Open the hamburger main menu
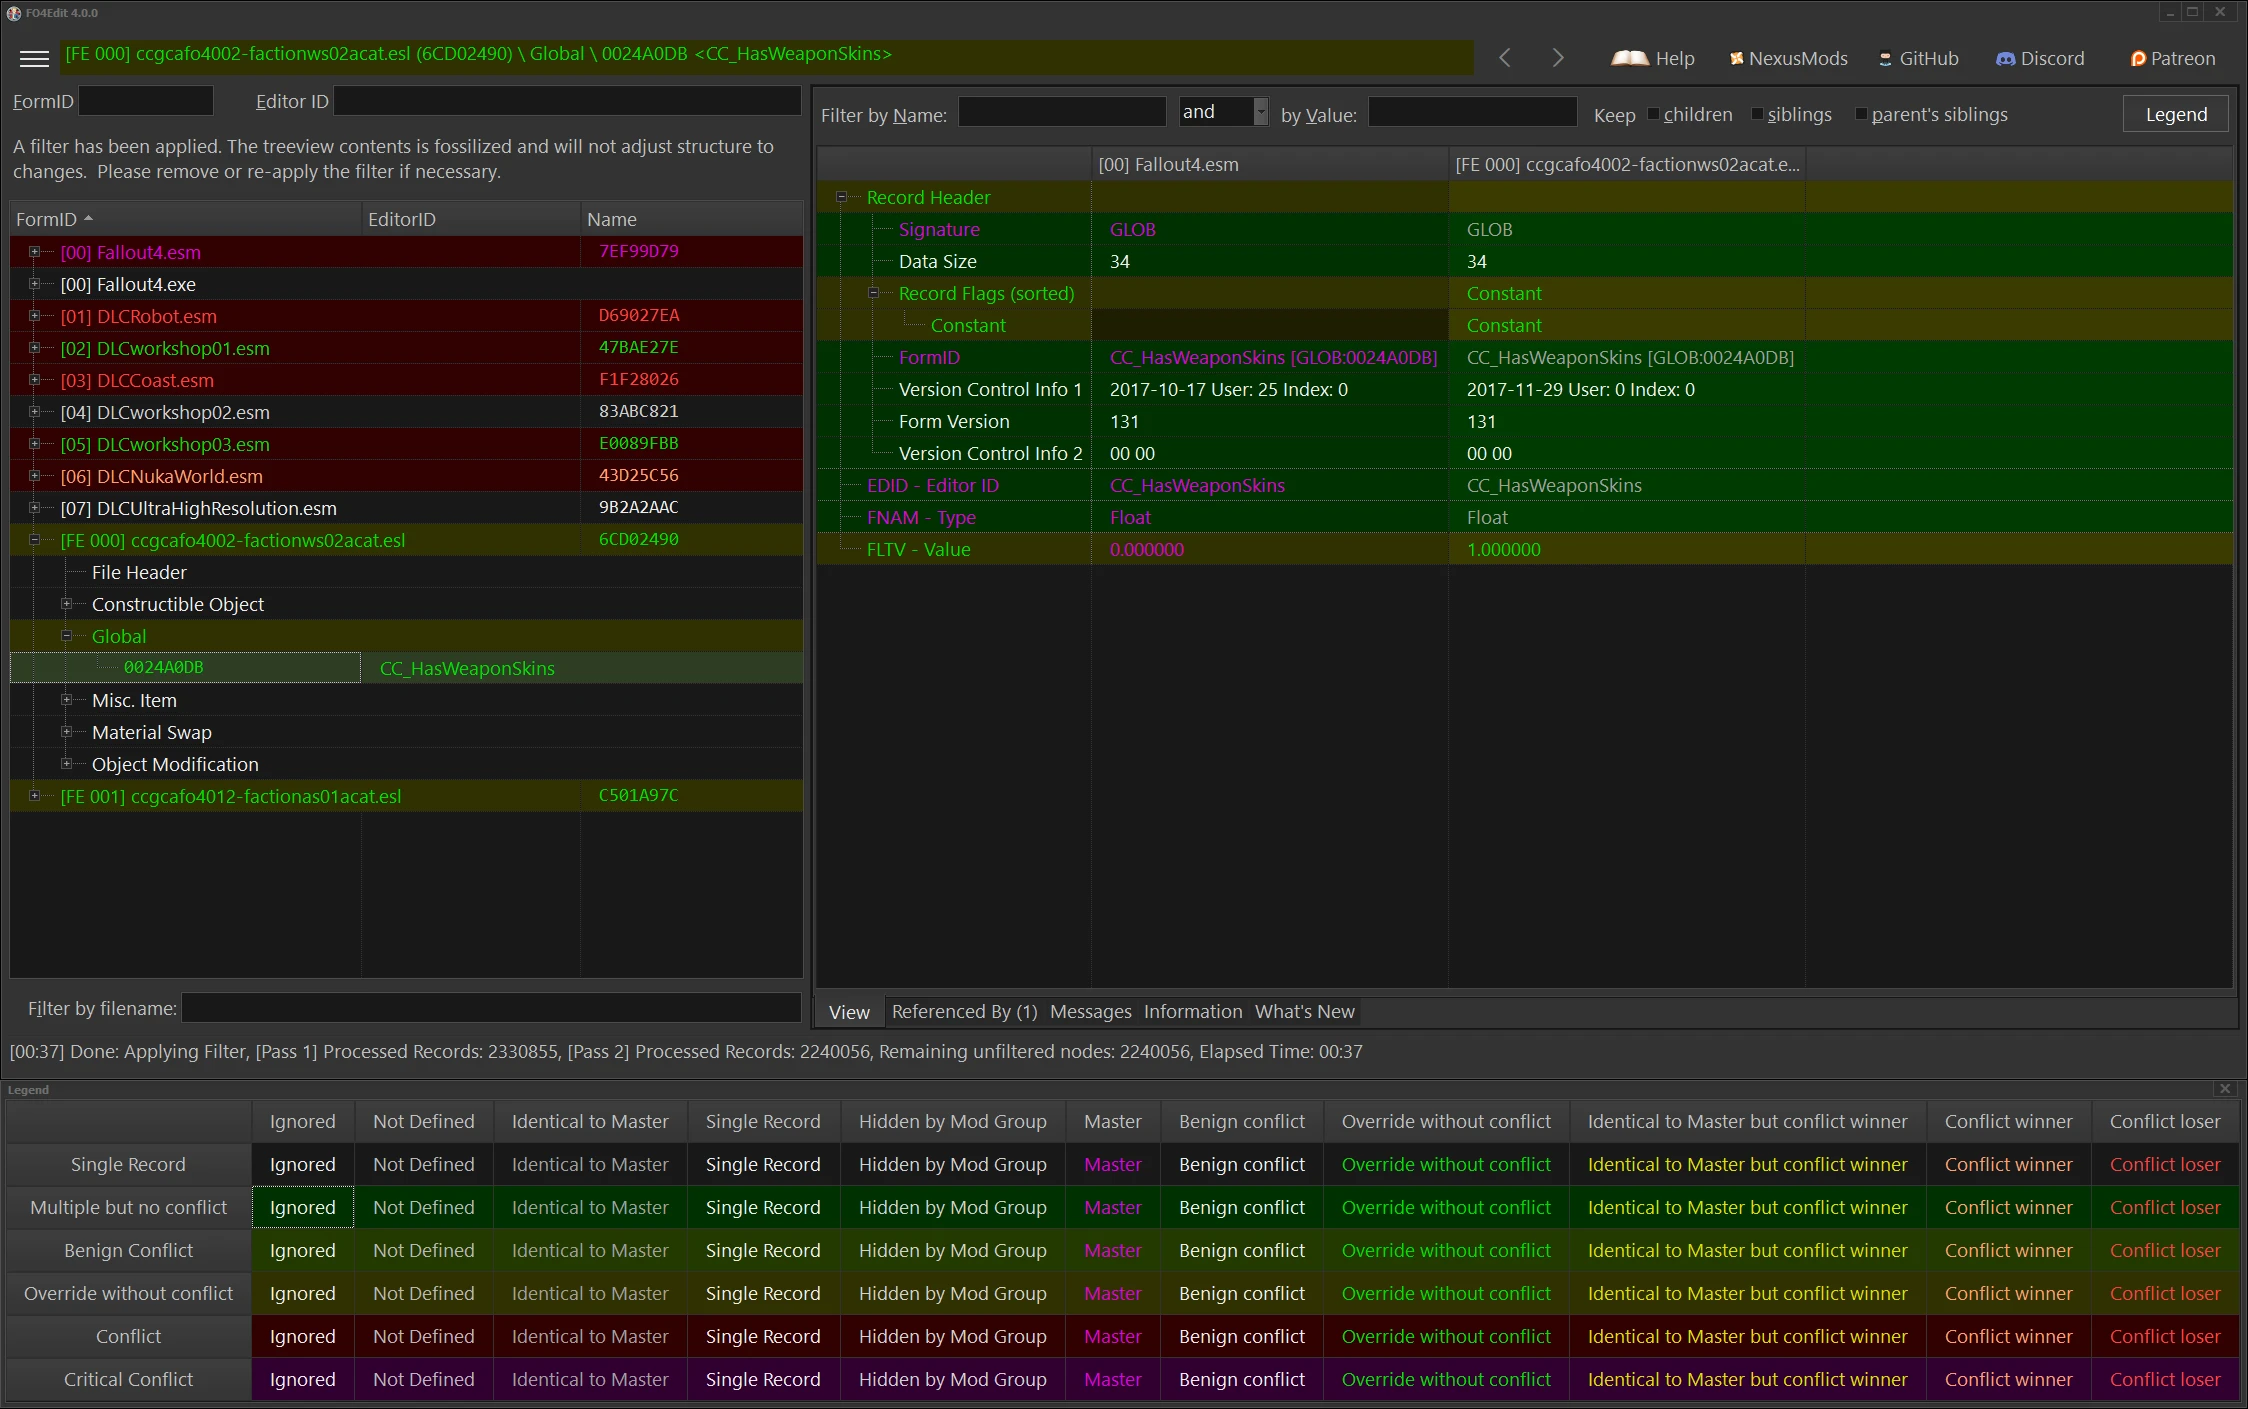2248x1409 pixels. [x=34, y=58]
